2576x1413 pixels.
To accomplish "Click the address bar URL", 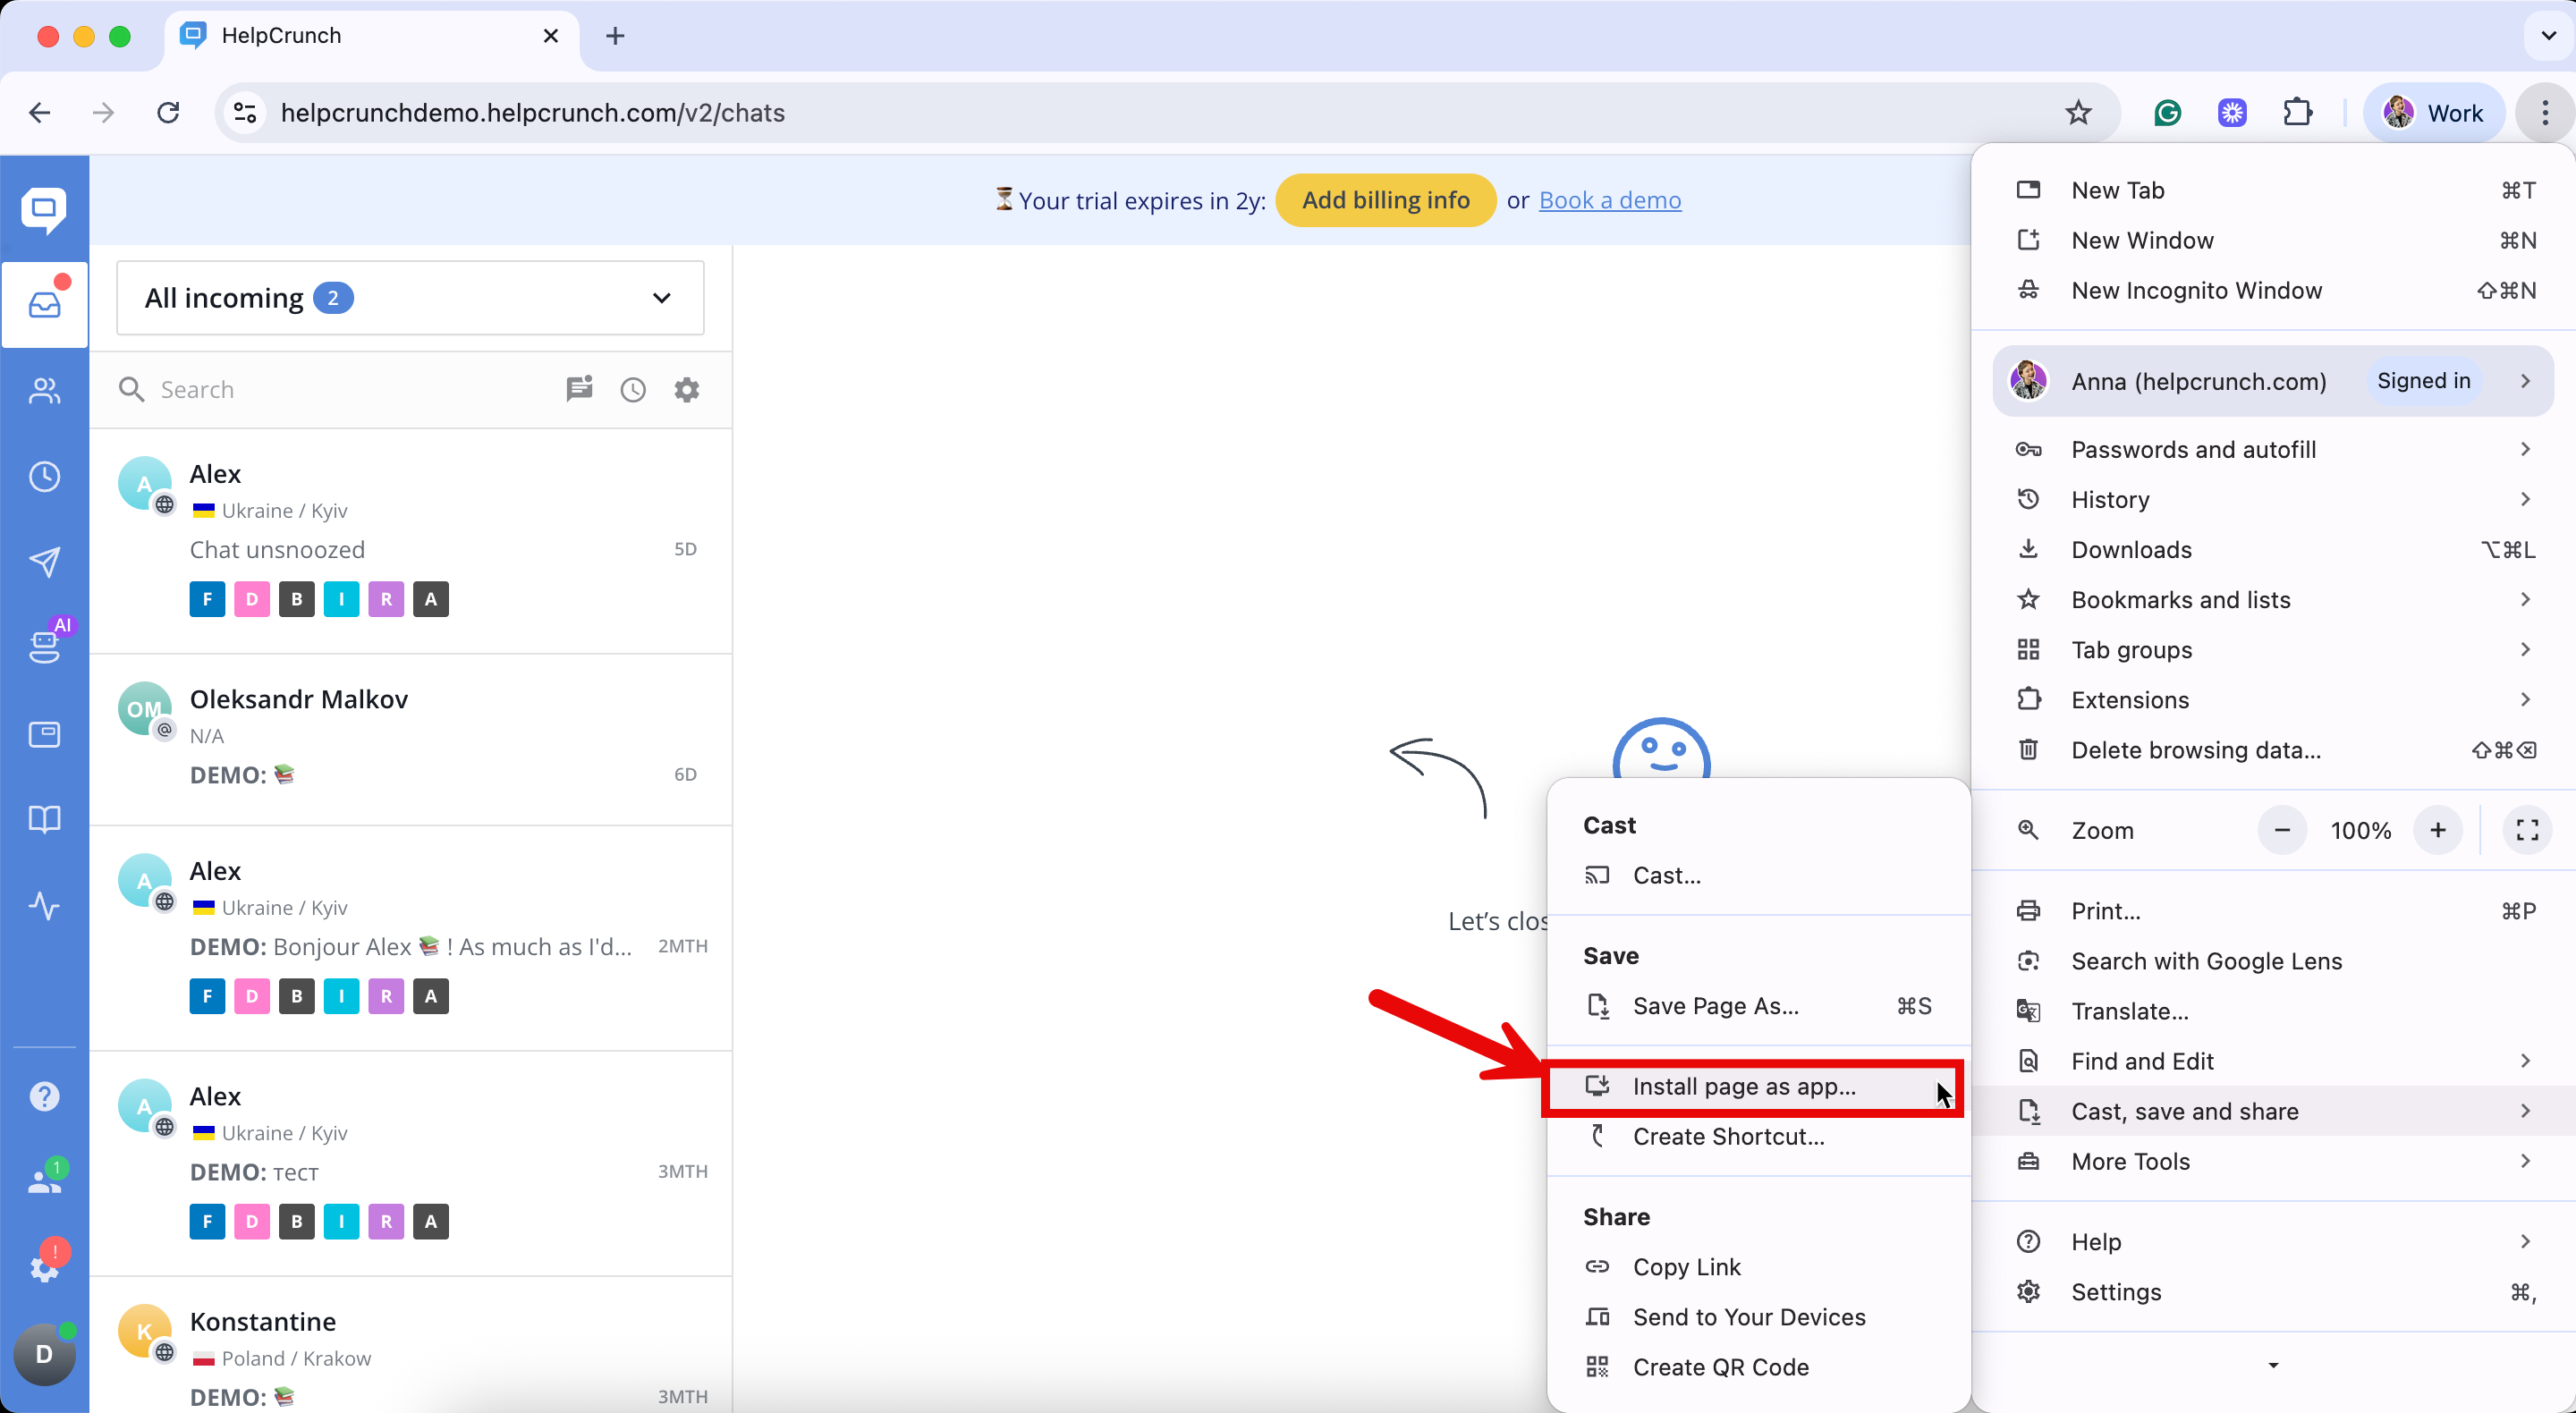I will (533, 113).
